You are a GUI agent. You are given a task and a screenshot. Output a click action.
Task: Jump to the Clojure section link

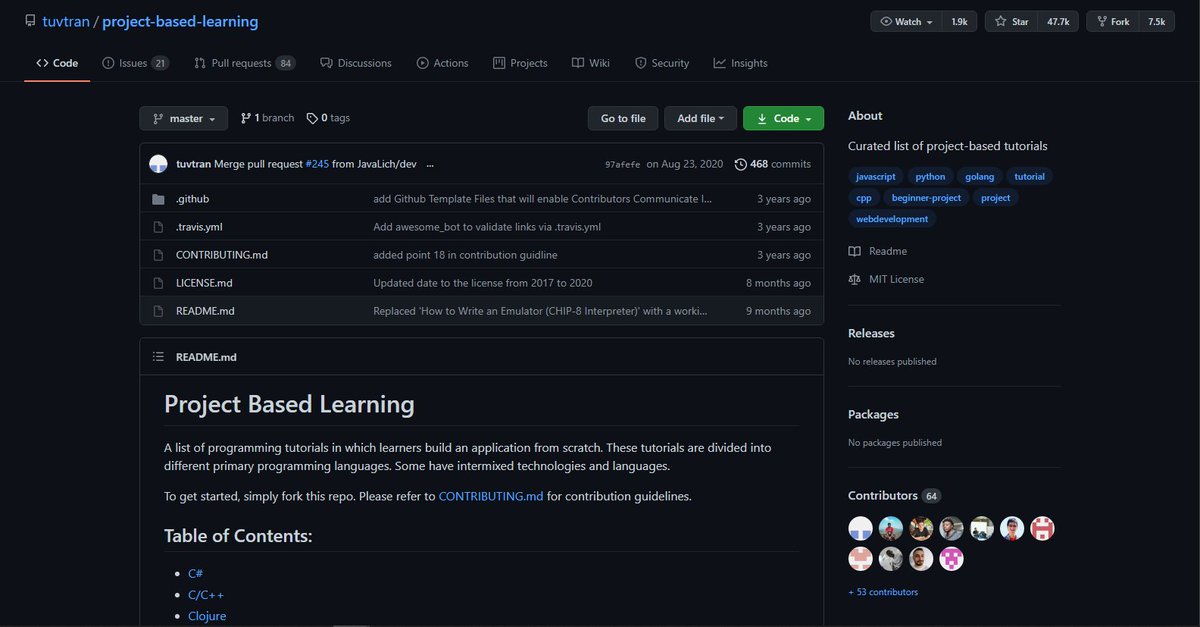[207, 616]
